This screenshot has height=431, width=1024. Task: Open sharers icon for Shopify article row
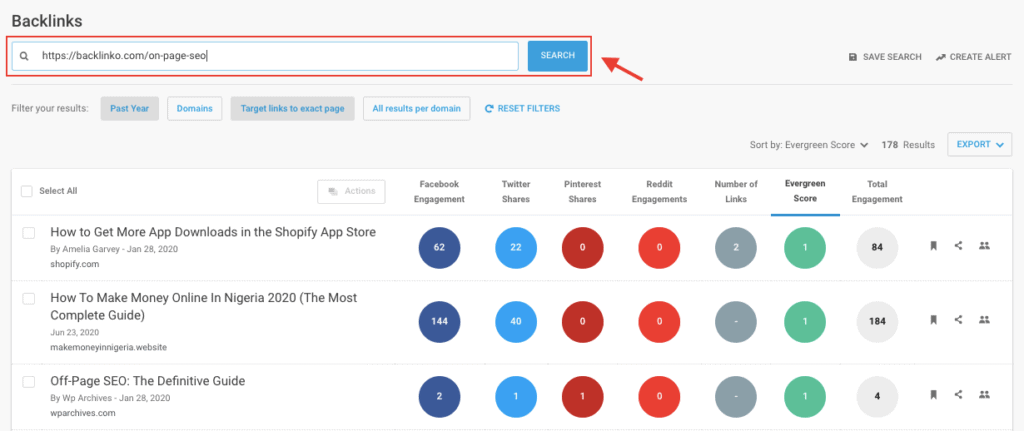click(x=984, y=246)
